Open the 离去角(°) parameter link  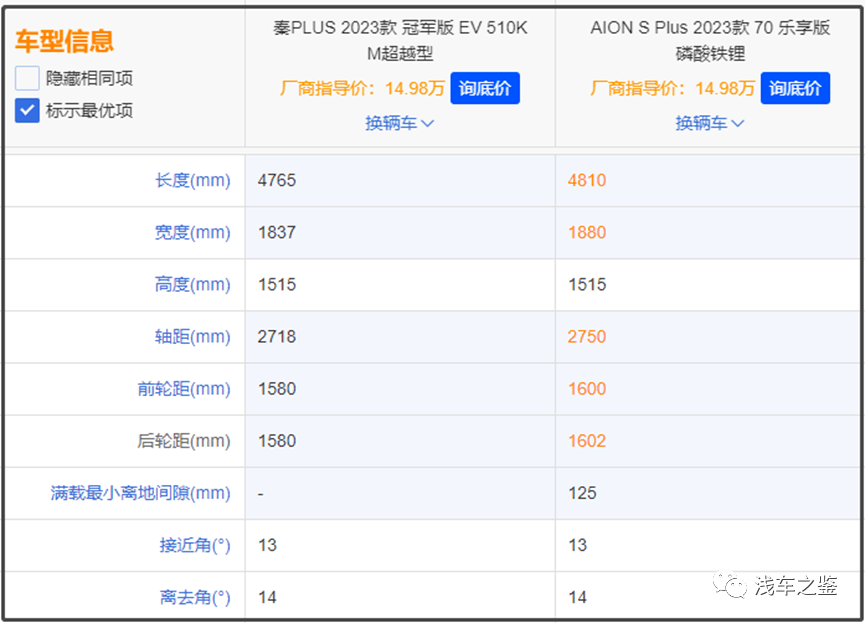point(195,598)
